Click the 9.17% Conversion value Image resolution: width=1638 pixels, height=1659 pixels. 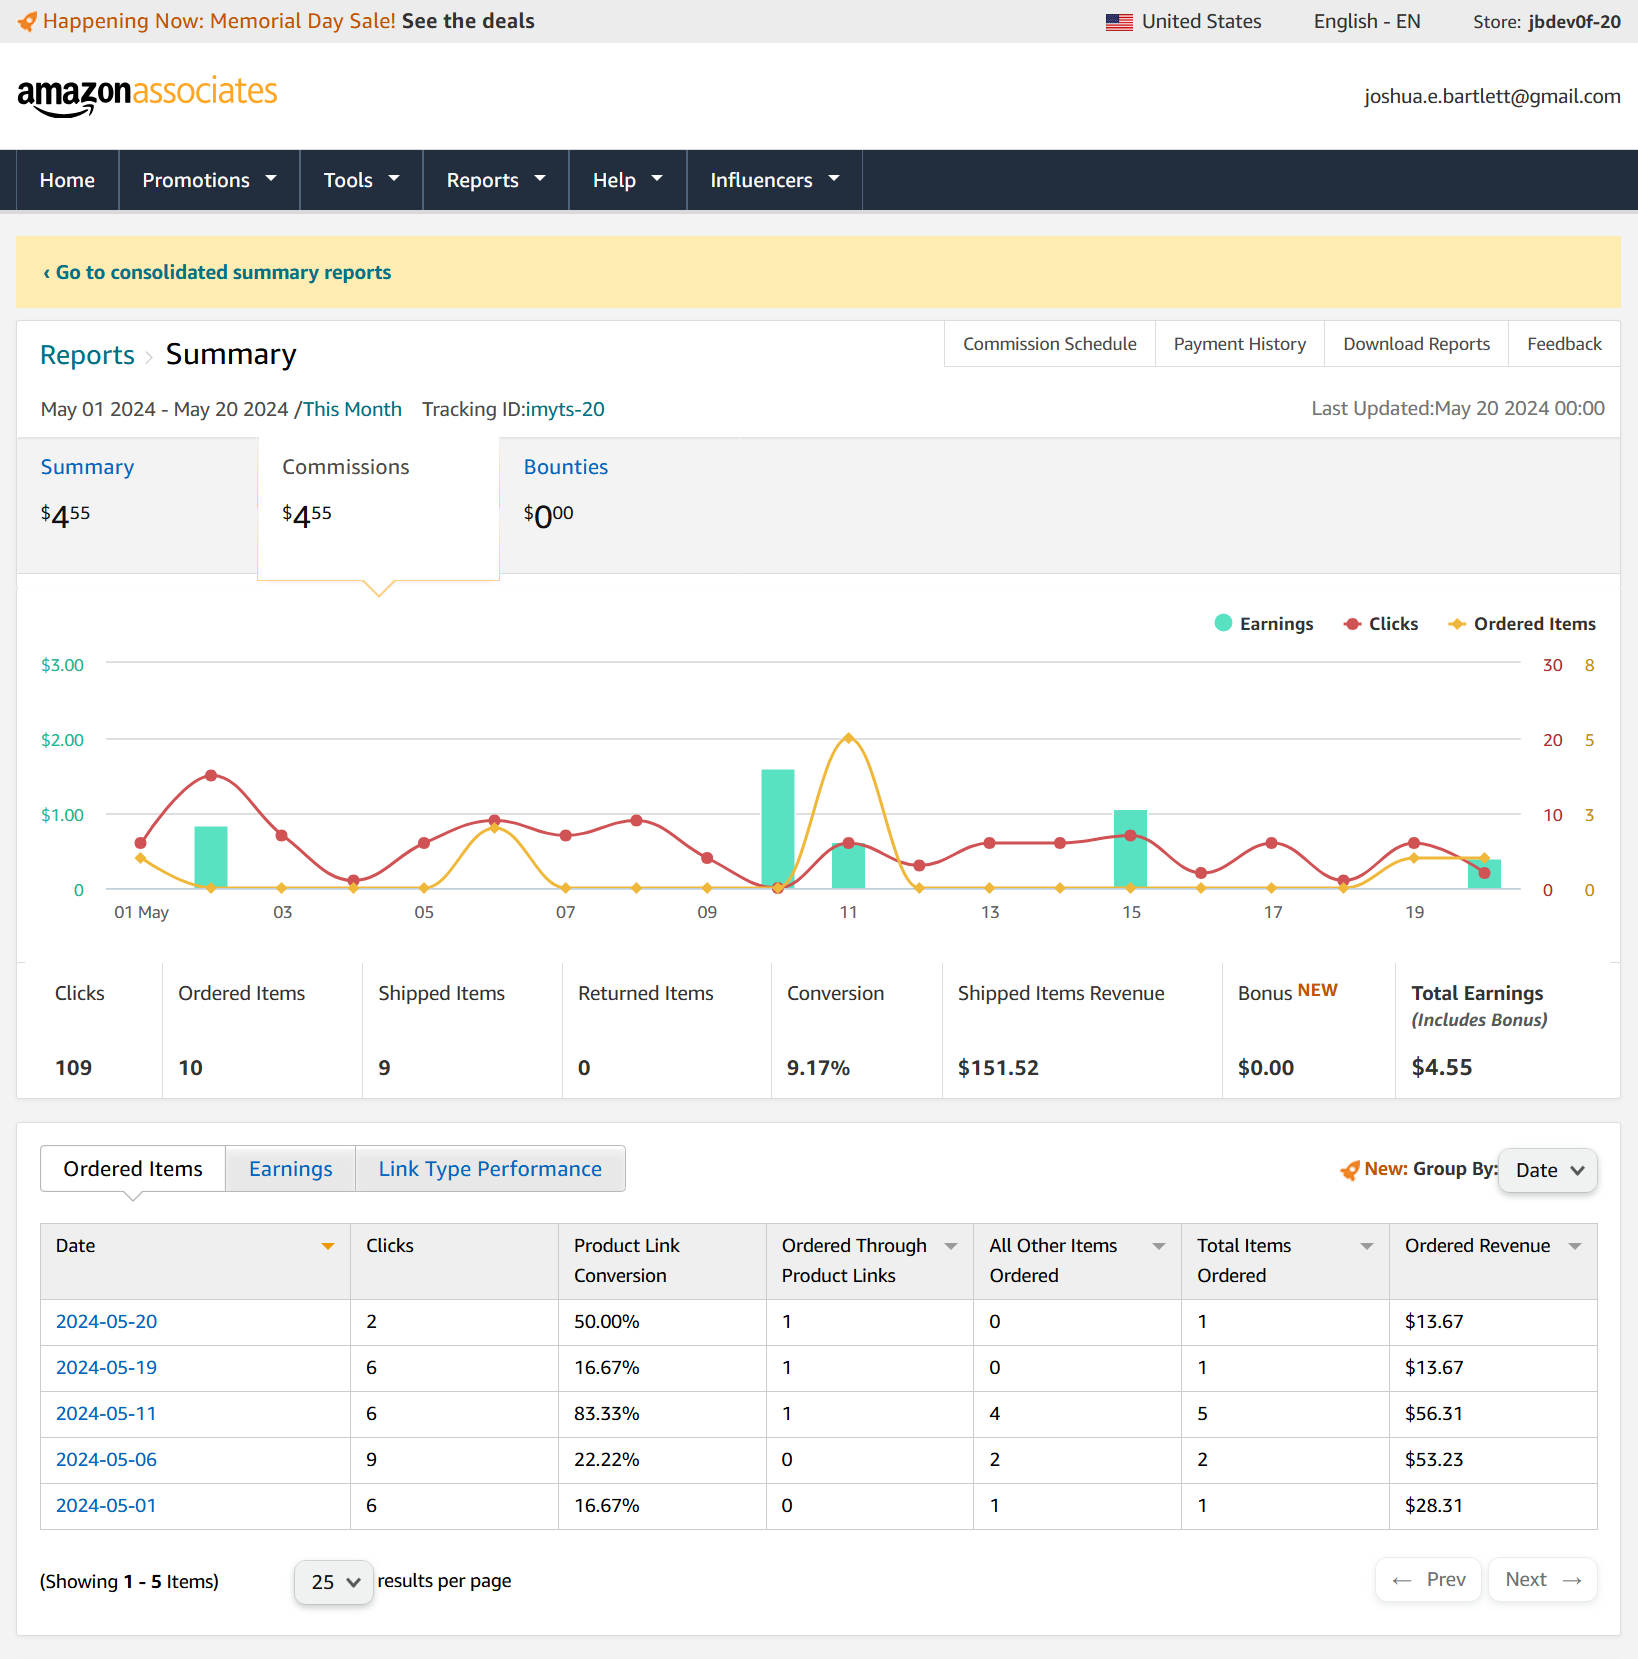(x=818, y=1068)
